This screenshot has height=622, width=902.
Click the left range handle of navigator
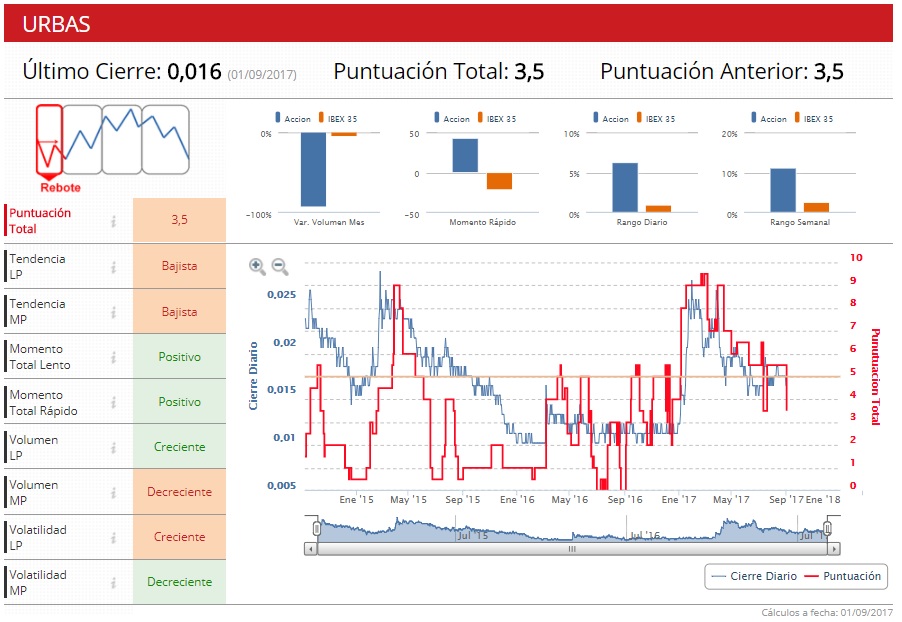(x=316, y=528)
